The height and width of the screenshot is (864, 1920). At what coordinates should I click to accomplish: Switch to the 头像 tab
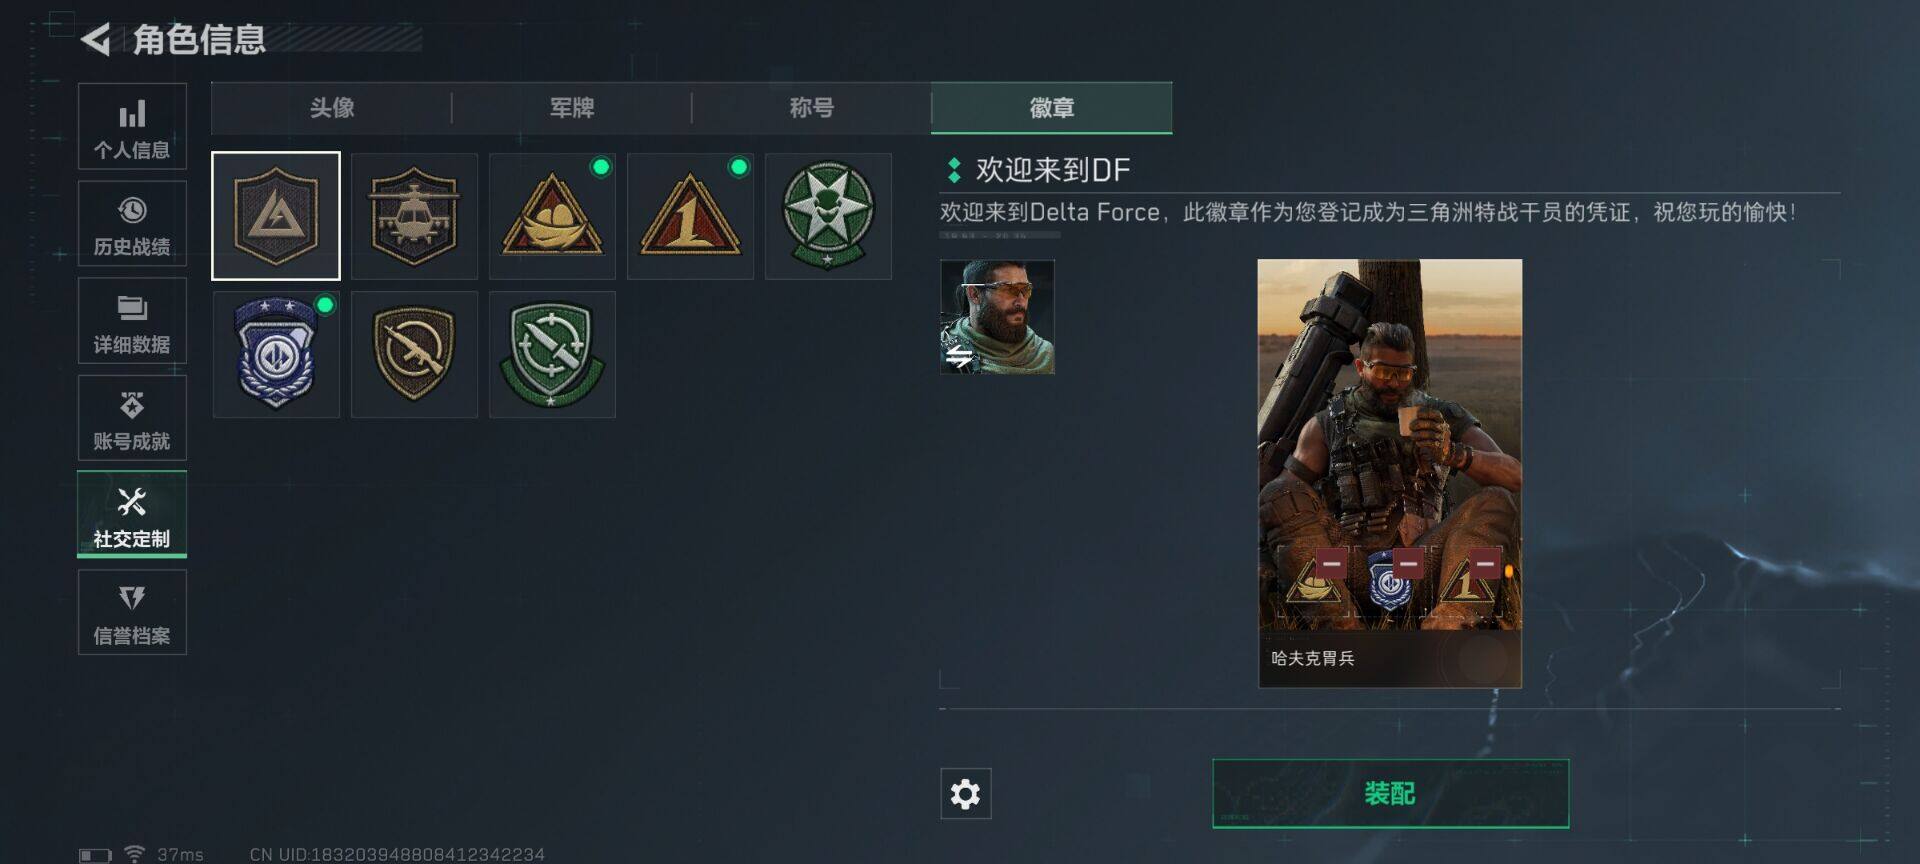point(331,108)
